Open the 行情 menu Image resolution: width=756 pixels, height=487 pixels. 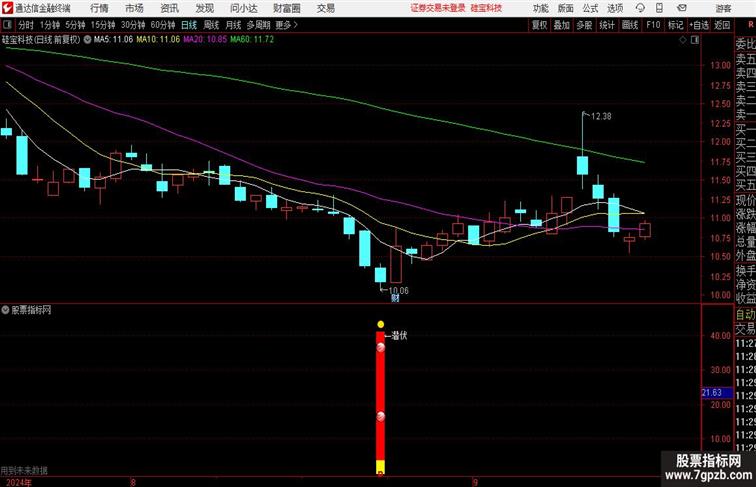99,8
